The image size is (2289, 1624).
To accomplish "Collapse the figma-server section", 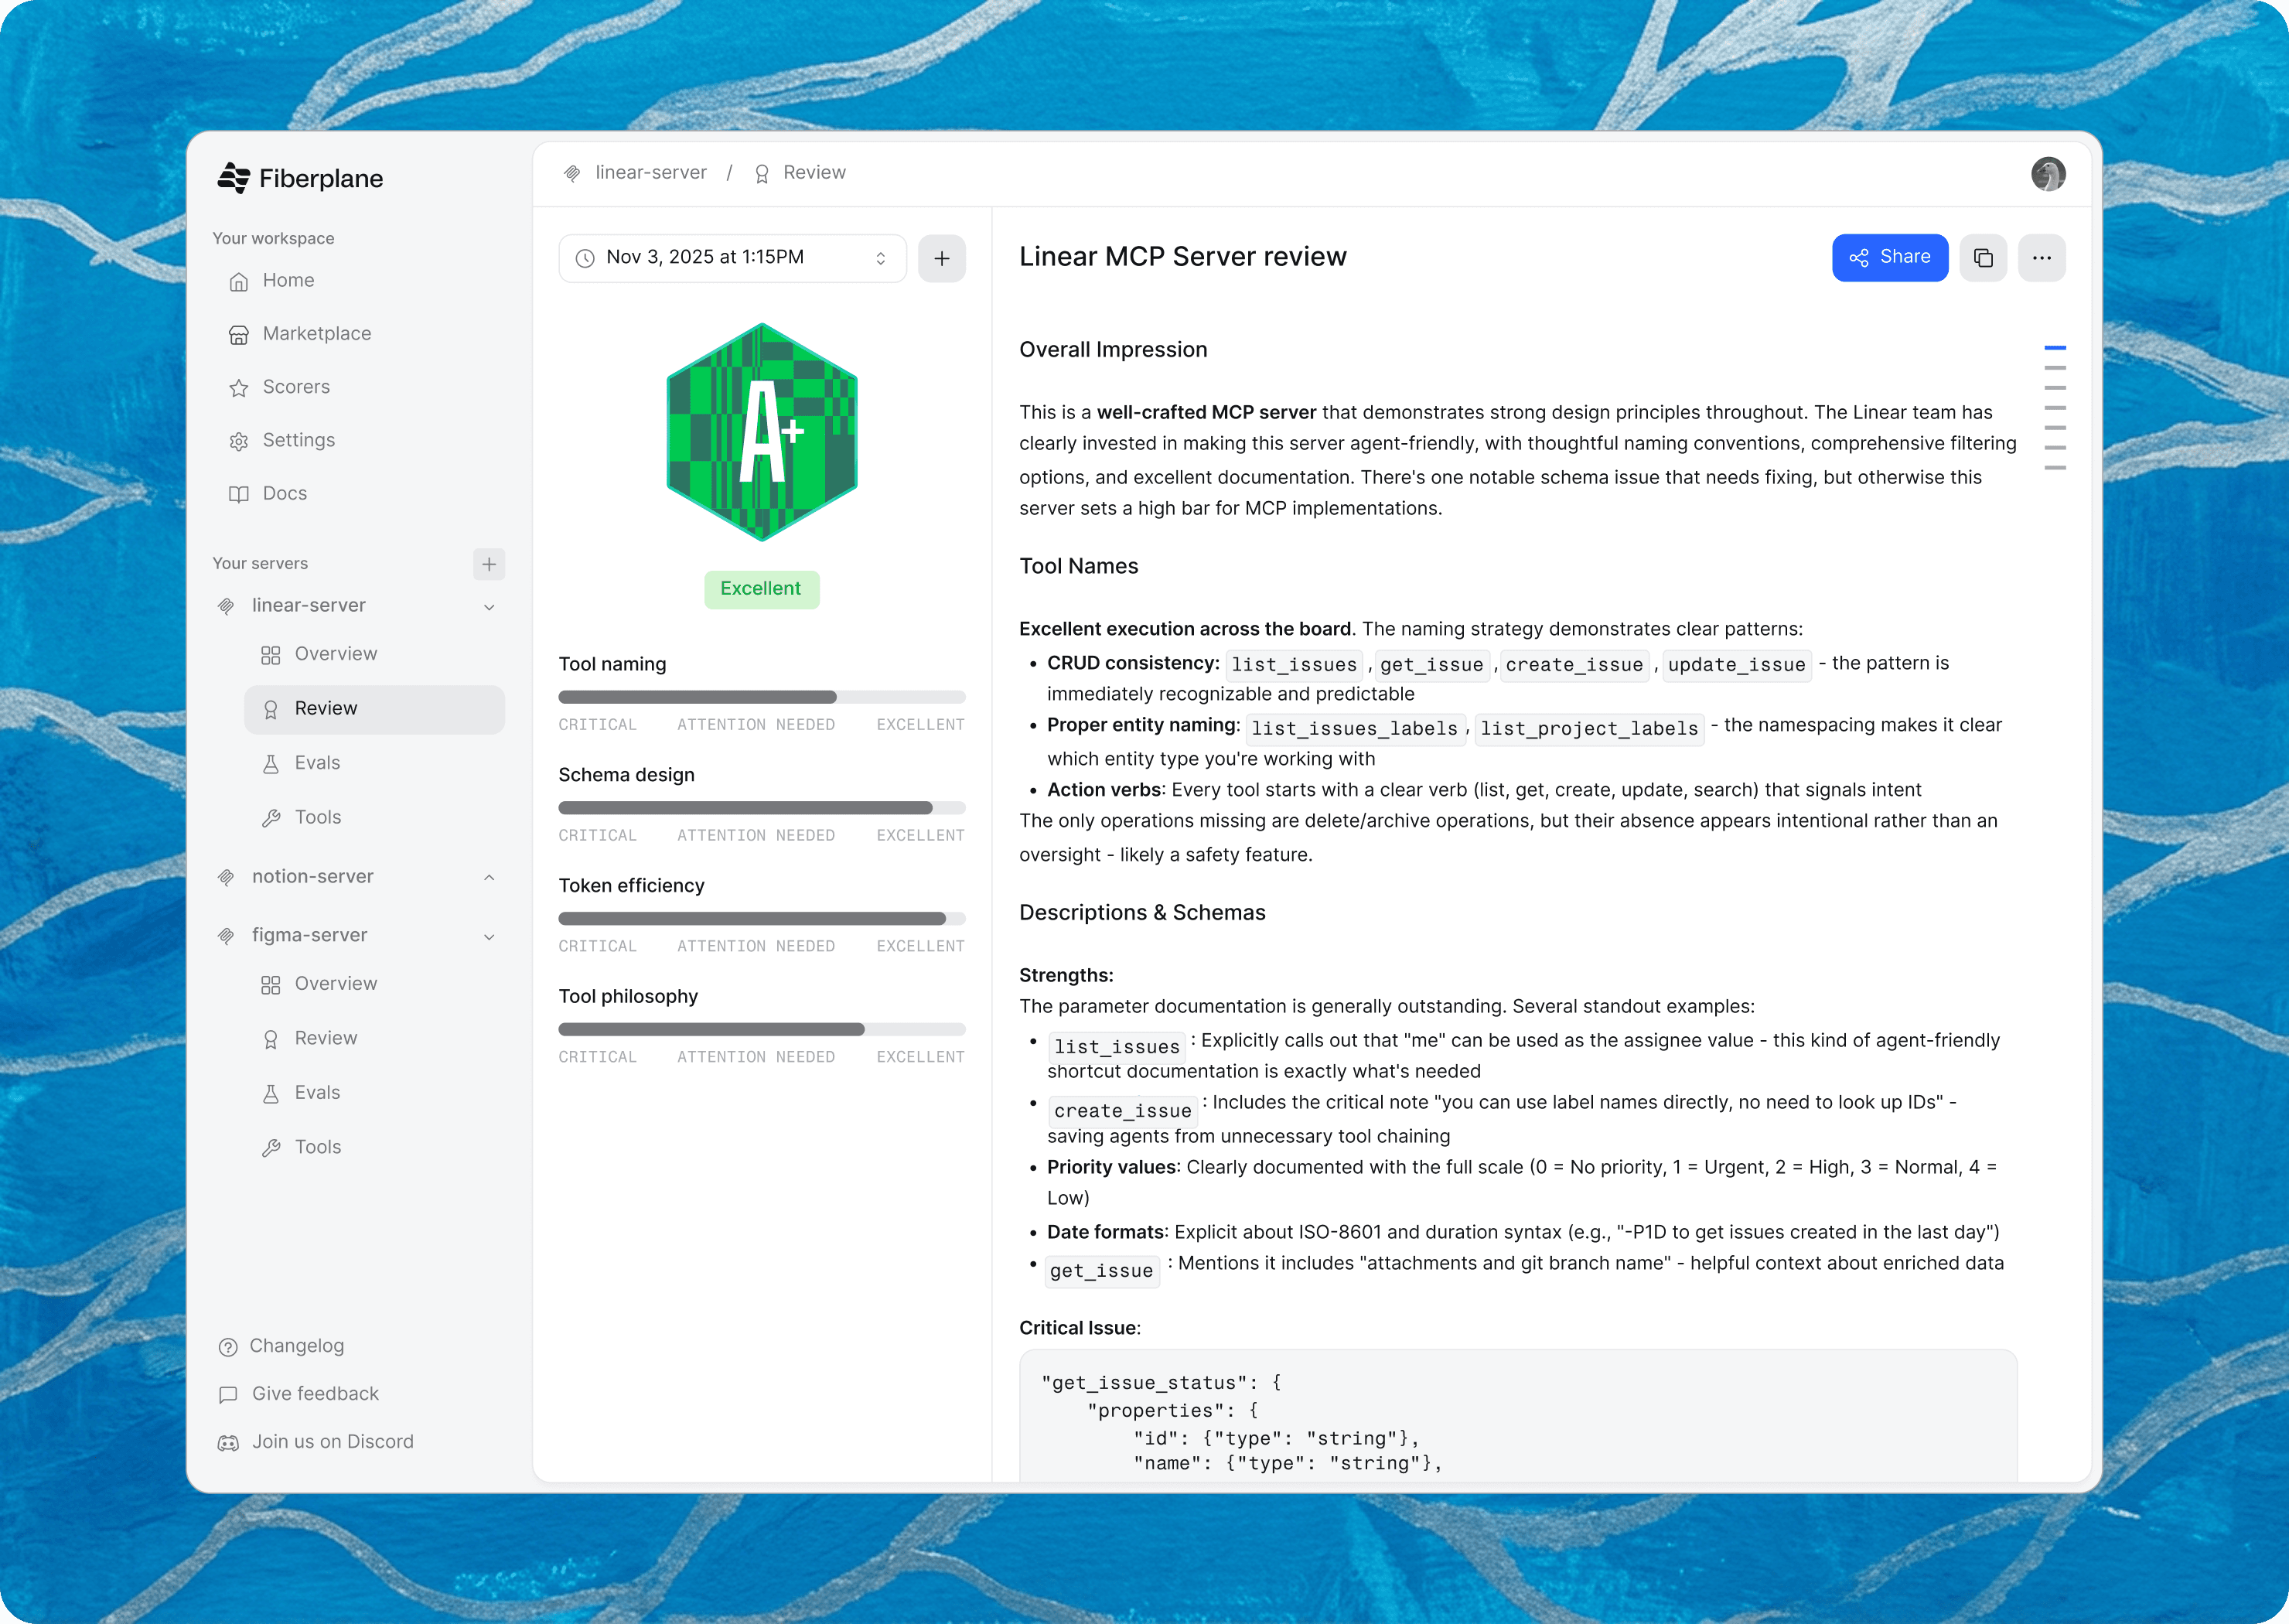I will coord(489,937).
